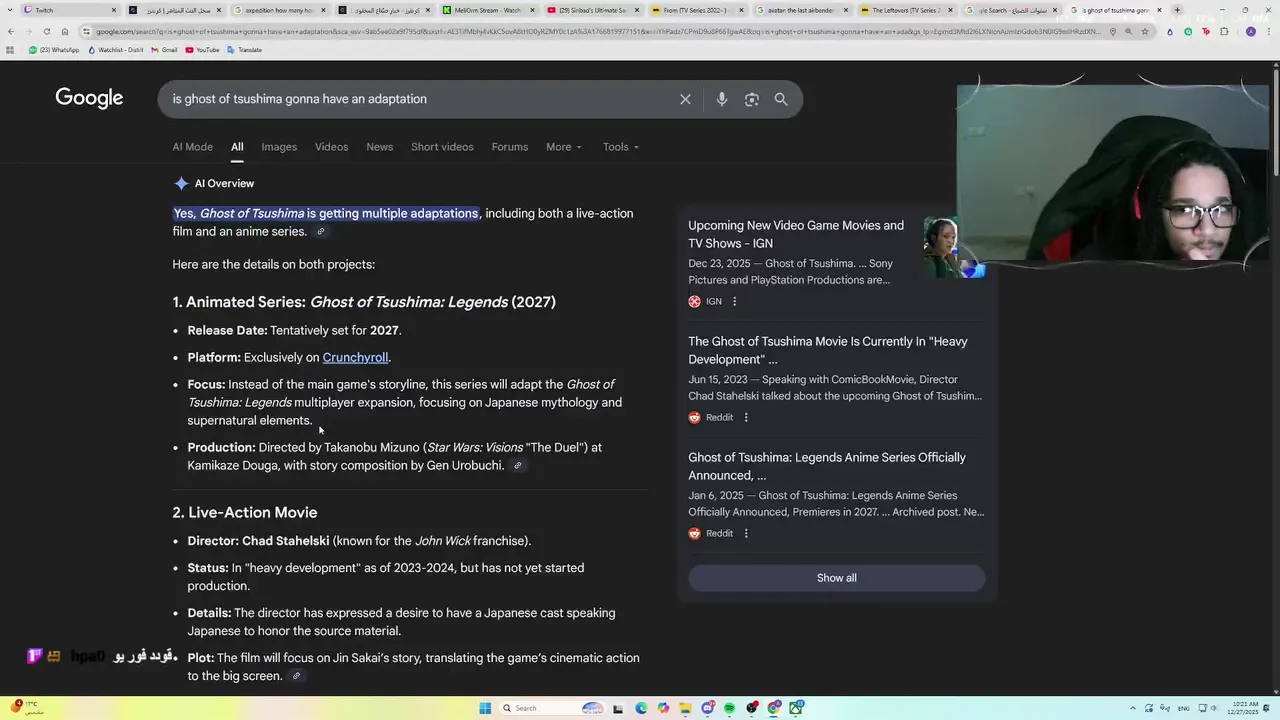Viewport: 1280px width, 720px height.
Task: Open three-dot menu for IGN result
Action: (x=734, y=301)
